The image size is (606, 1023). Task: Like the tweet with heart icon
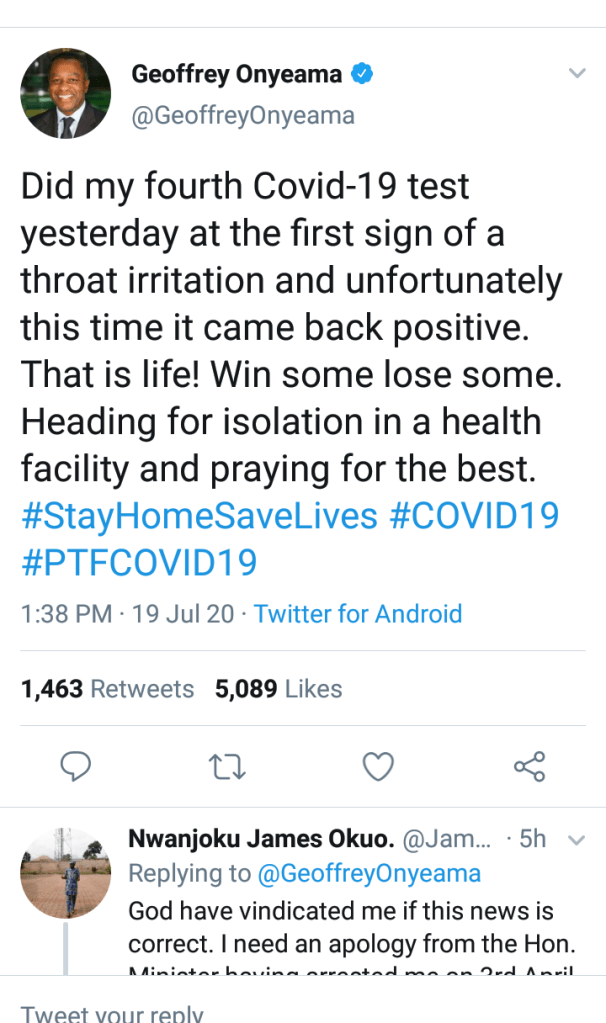[x=377, y=767]
